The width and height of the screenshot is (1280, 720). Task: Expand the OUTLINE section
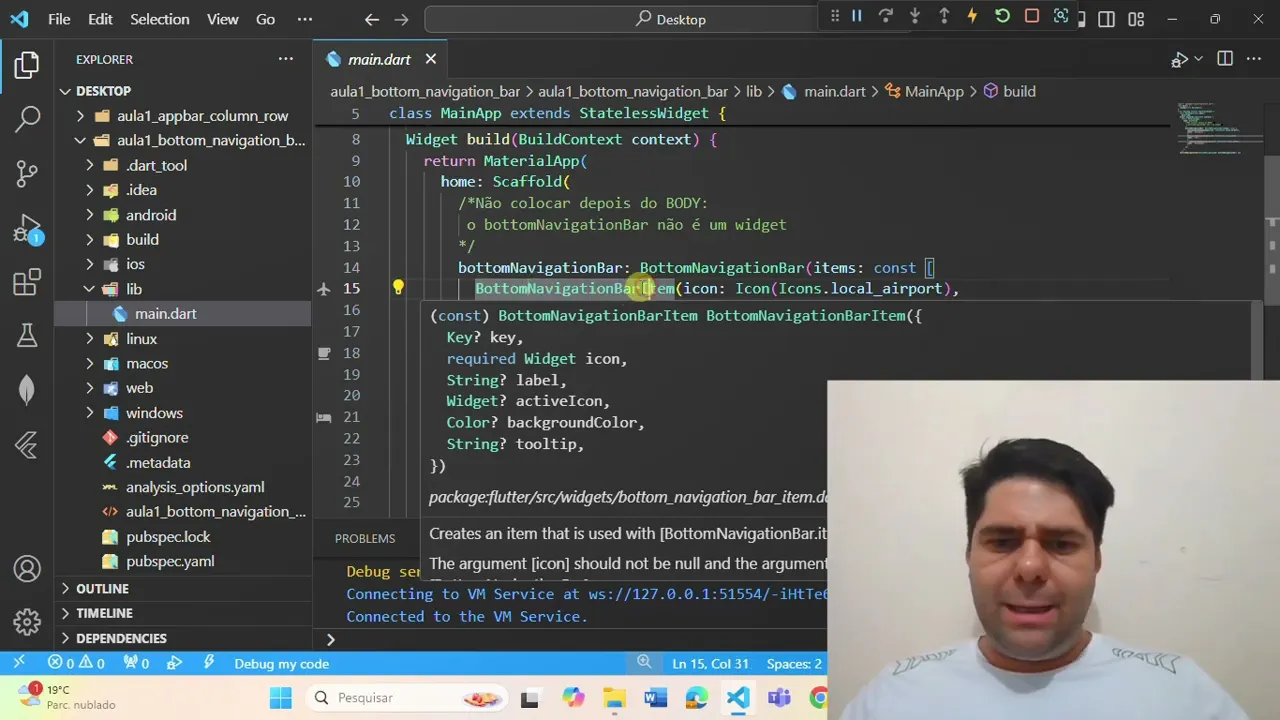pos(182,589)
